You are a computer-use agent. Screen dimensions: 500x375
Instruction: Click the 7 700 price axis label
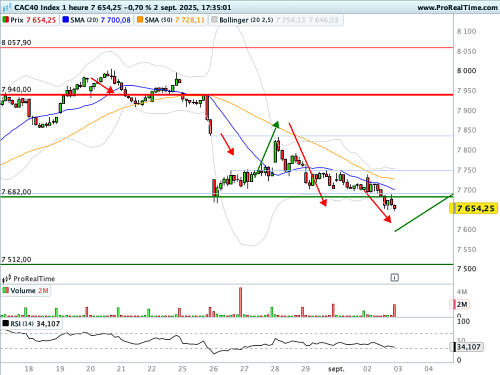(x=466, y=190)
